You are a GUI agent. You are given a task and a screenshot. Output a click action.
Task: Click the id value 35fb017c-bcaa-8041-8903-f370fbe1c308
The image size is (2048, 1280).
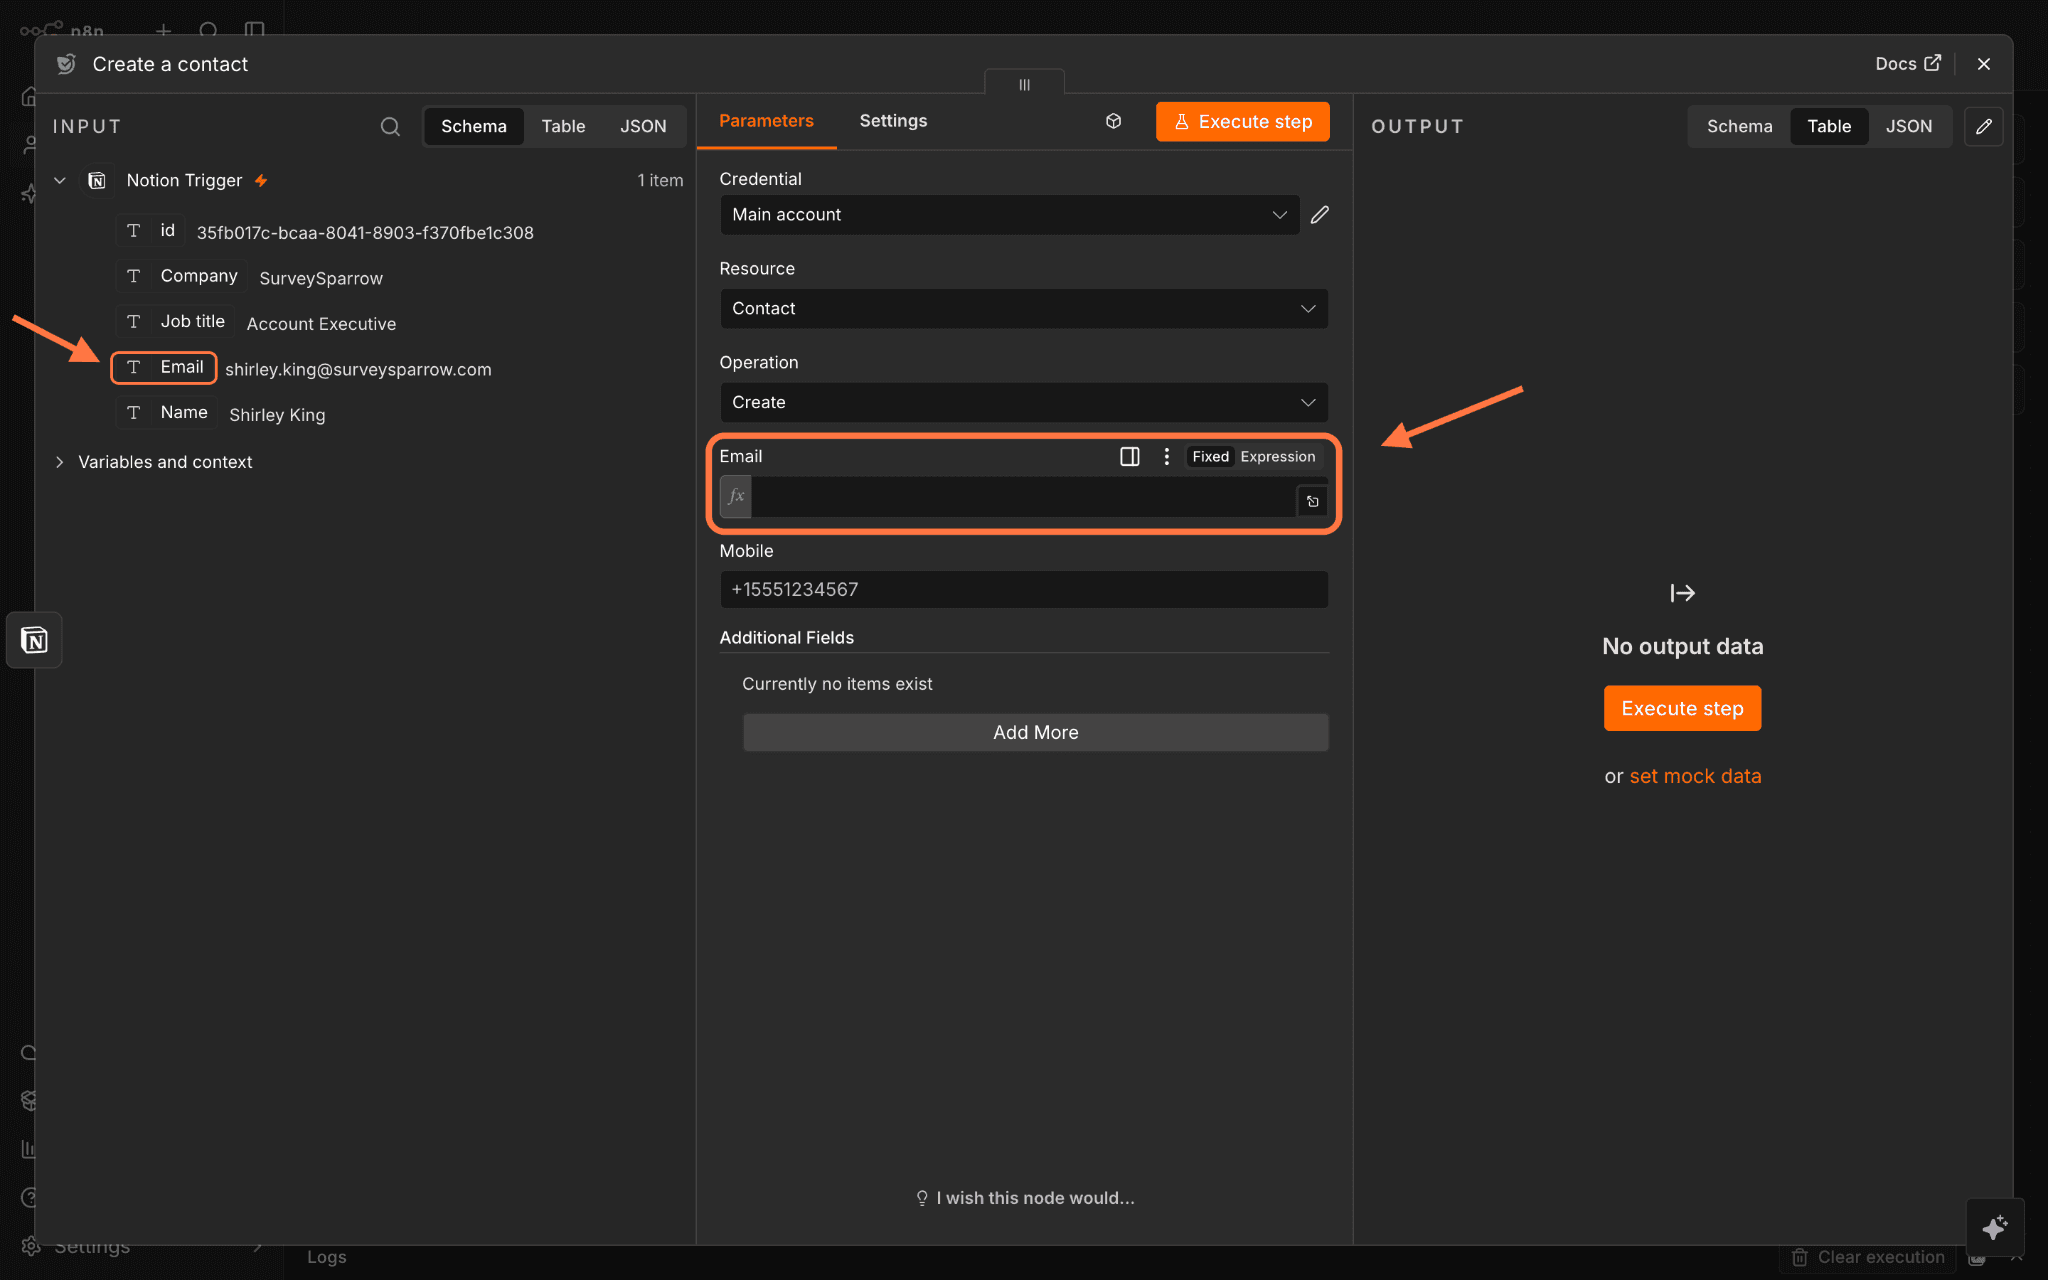[365, 233]
